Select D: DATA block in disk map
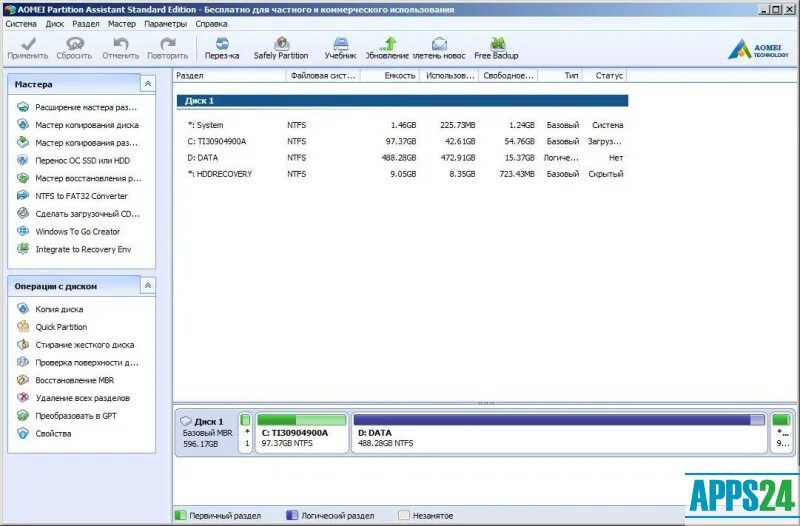This screenshot has height=526, width=800. tap(559, 433)
